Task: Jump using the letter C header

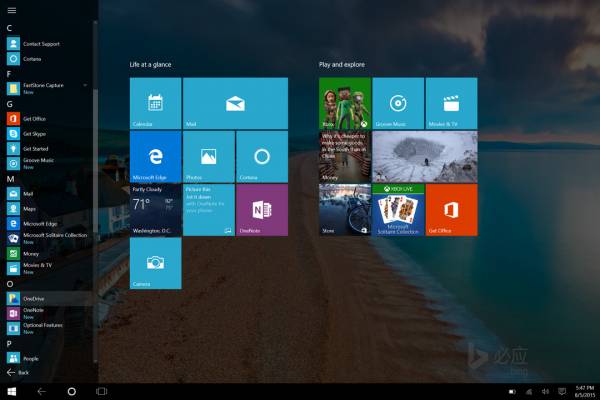Action: pyautogui.click(x=9, y=28)
